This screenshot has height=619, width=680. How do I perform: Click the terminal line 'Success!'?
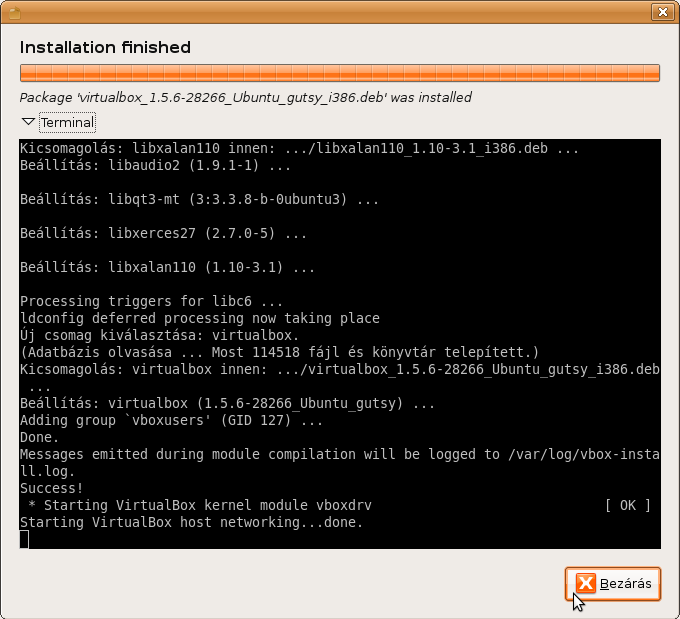pos(51,488)
